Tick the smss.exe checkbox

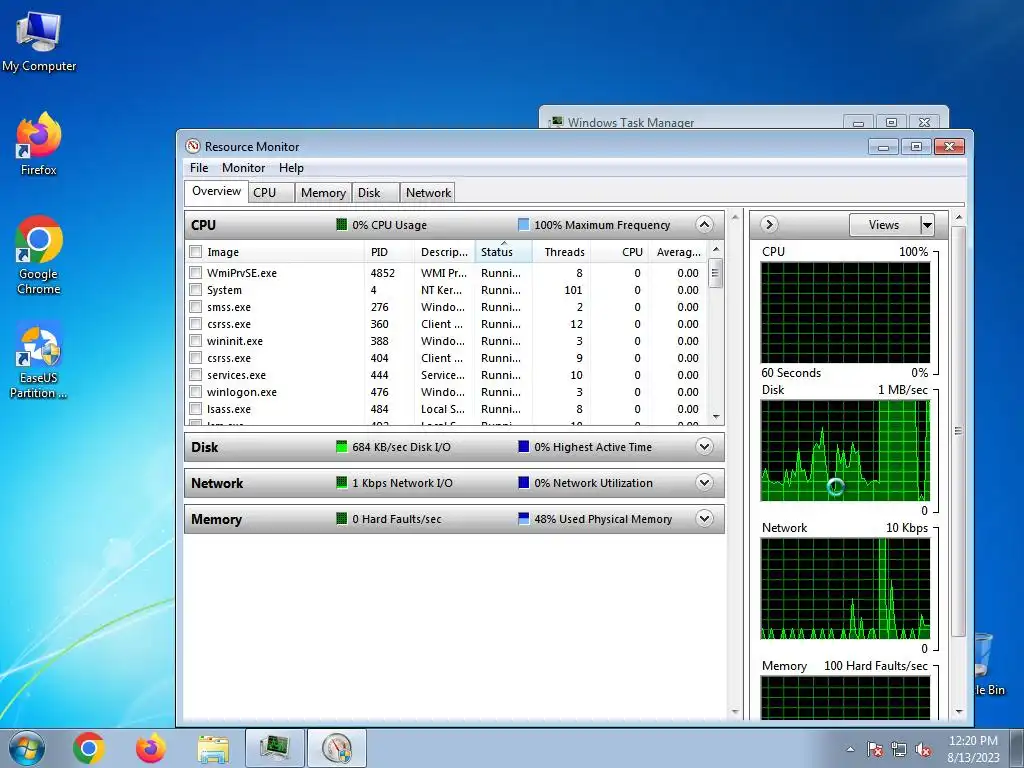[195, 306]
